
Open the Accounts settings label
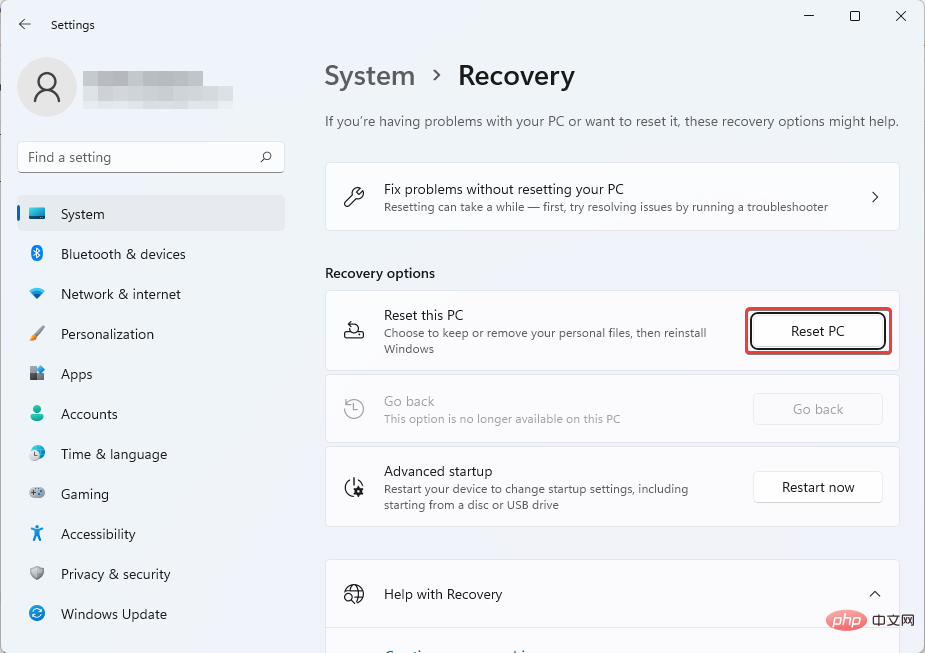tap(89, 414)
